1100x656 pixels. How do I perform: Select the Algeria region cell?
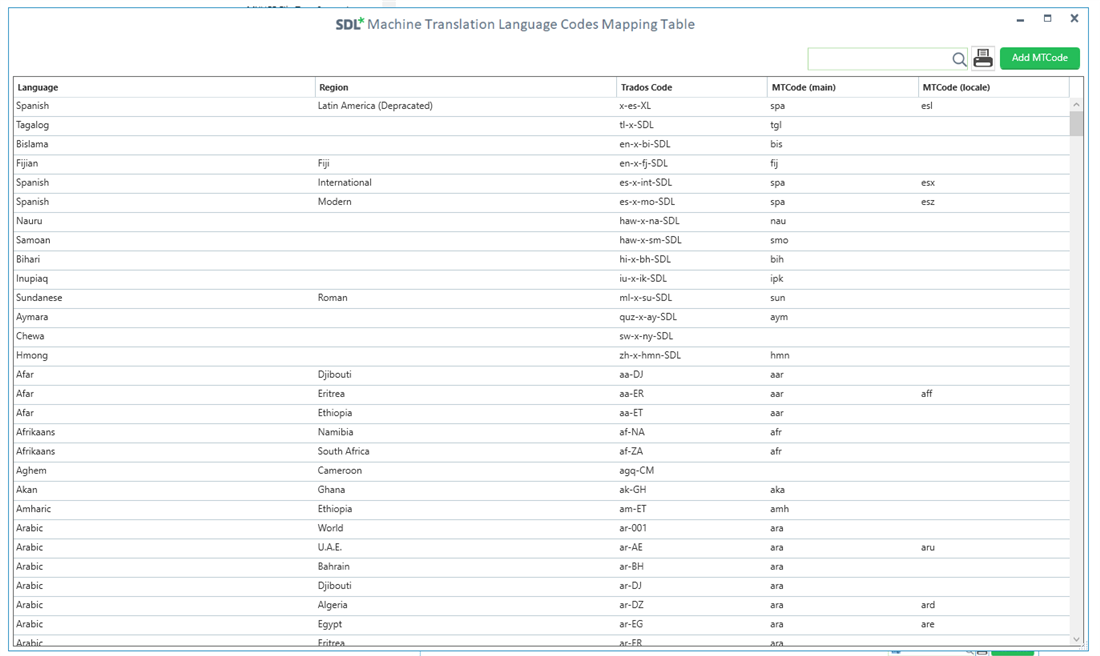333,605
